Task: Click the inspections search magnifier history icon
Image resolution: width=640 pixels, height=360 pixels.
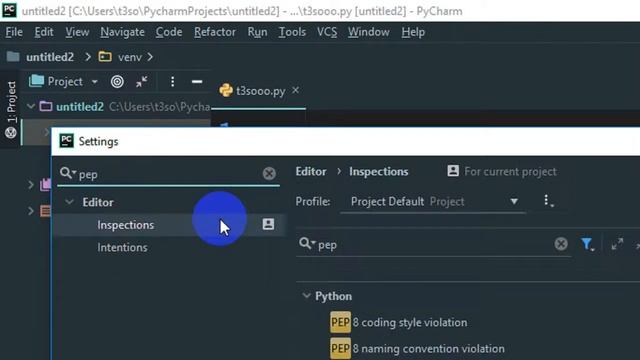Action: click(307, 244)
